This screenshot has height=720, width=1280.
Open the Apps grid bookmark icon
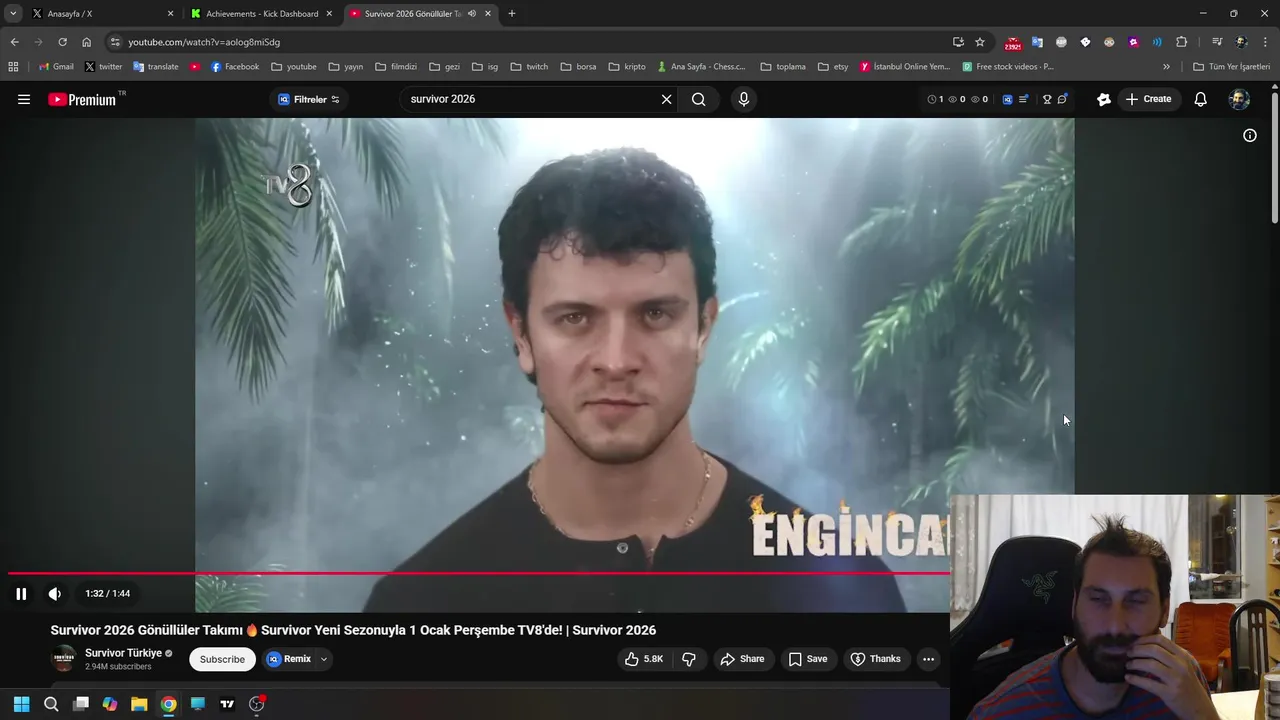pos(13,67)
